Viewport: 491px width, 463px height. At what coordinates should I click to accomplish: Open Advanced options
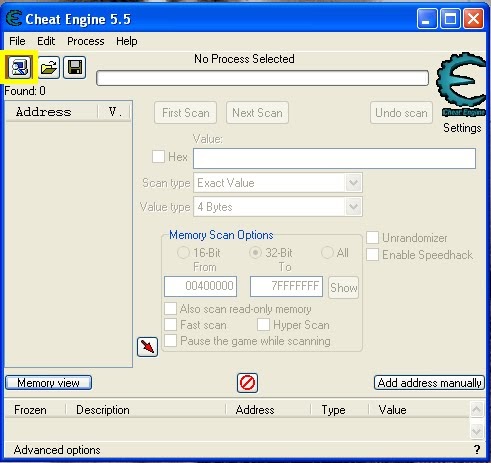pos(57,450)
